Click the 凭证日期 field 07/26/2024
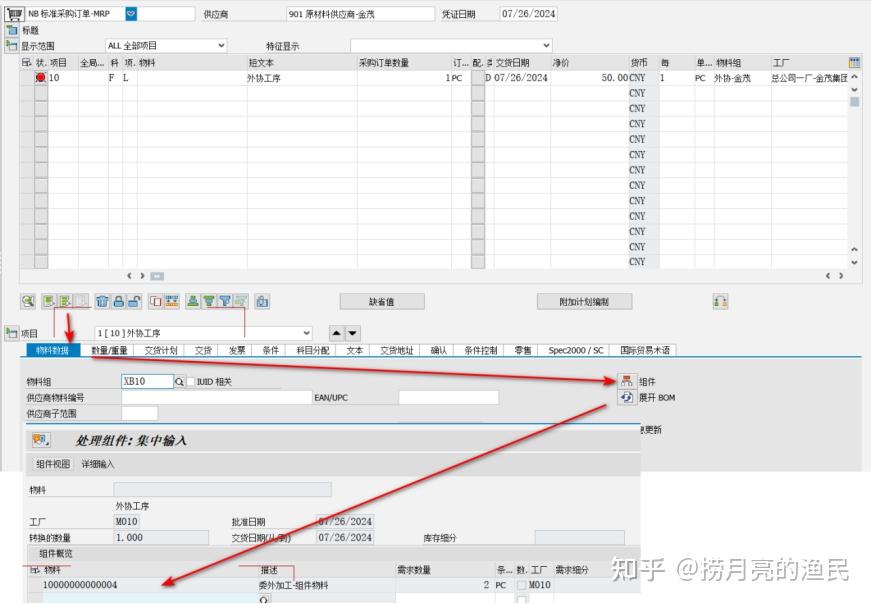Viewport: 871px width, 604px height. coord(528,14)
